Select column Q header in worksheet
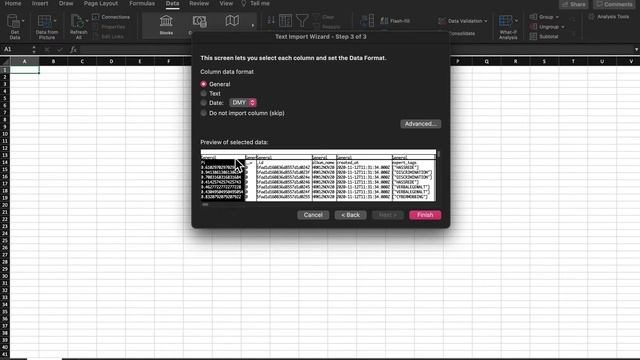 coord(487,61)
